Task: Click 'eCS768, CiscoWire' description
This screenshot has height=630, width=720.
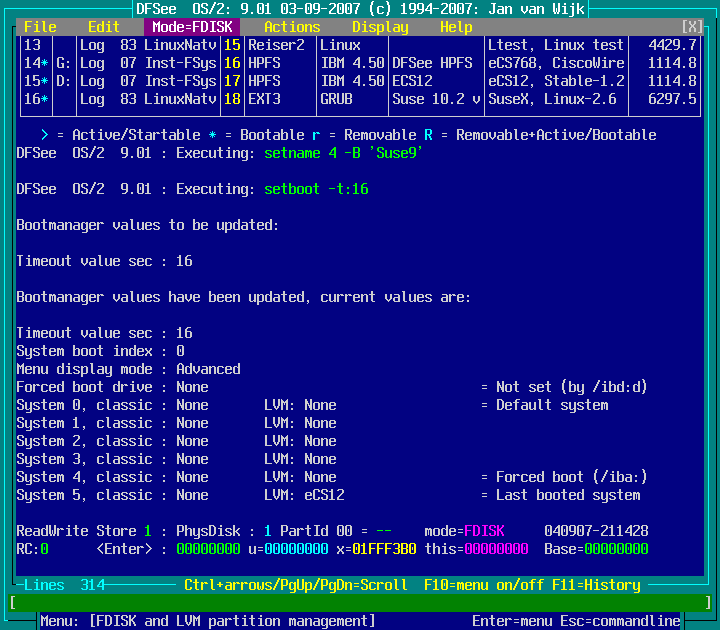Action: [x=556, y=63]
